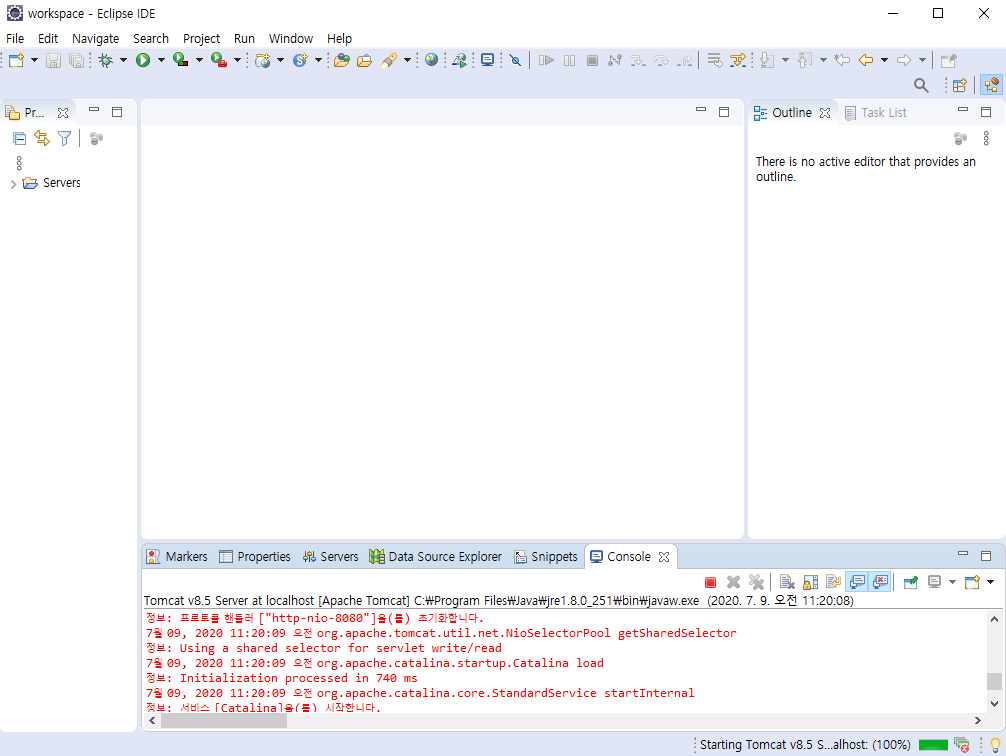The height and width of the screenshot is (756, 1006).
Task: Click the Skip All Breakpoints icon
Action: pyautogui.click(x=515, y=60)
